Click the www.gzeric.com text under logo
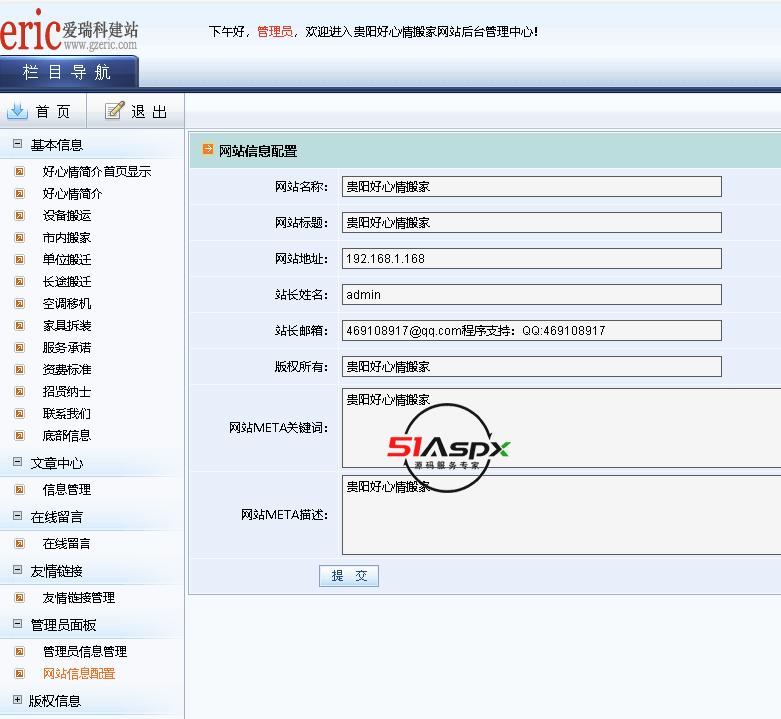781x719 pixels. [100, 45]
